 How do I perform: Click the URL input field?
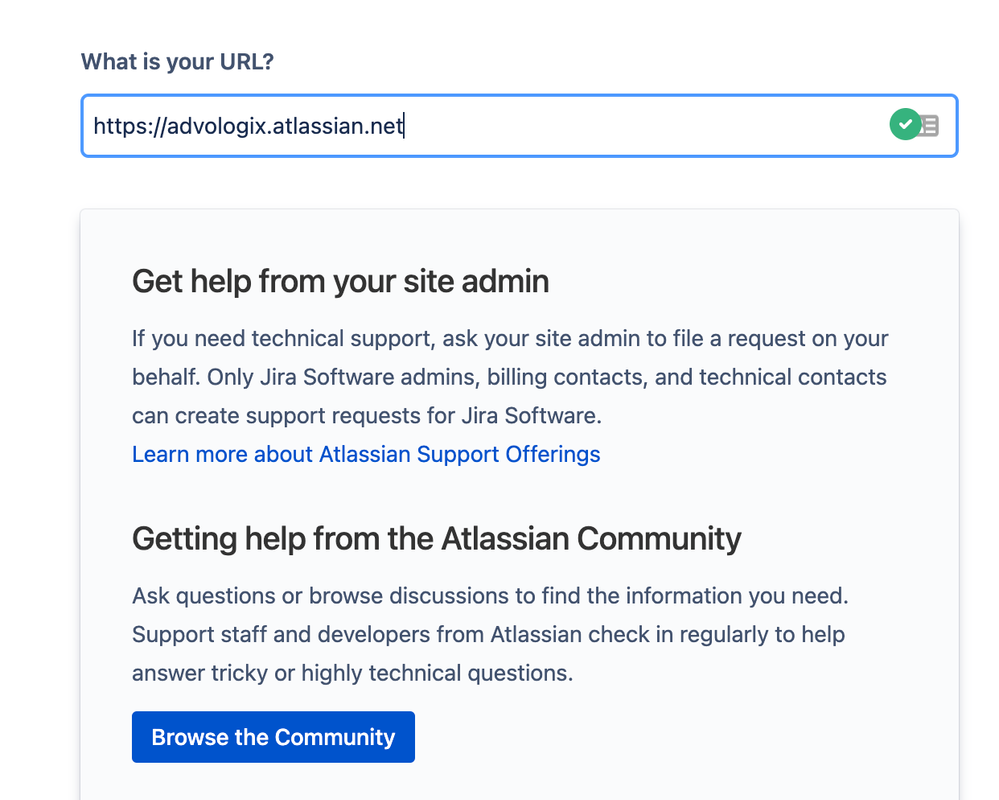tap(519, 125)
